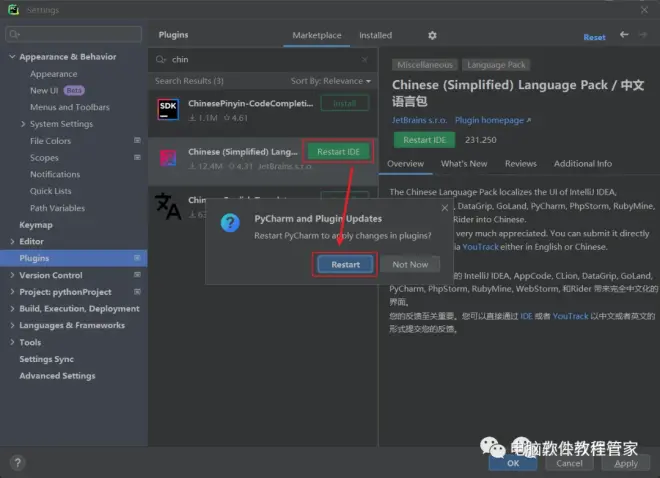Click the magnifier in plugin search field

point(161,60)
